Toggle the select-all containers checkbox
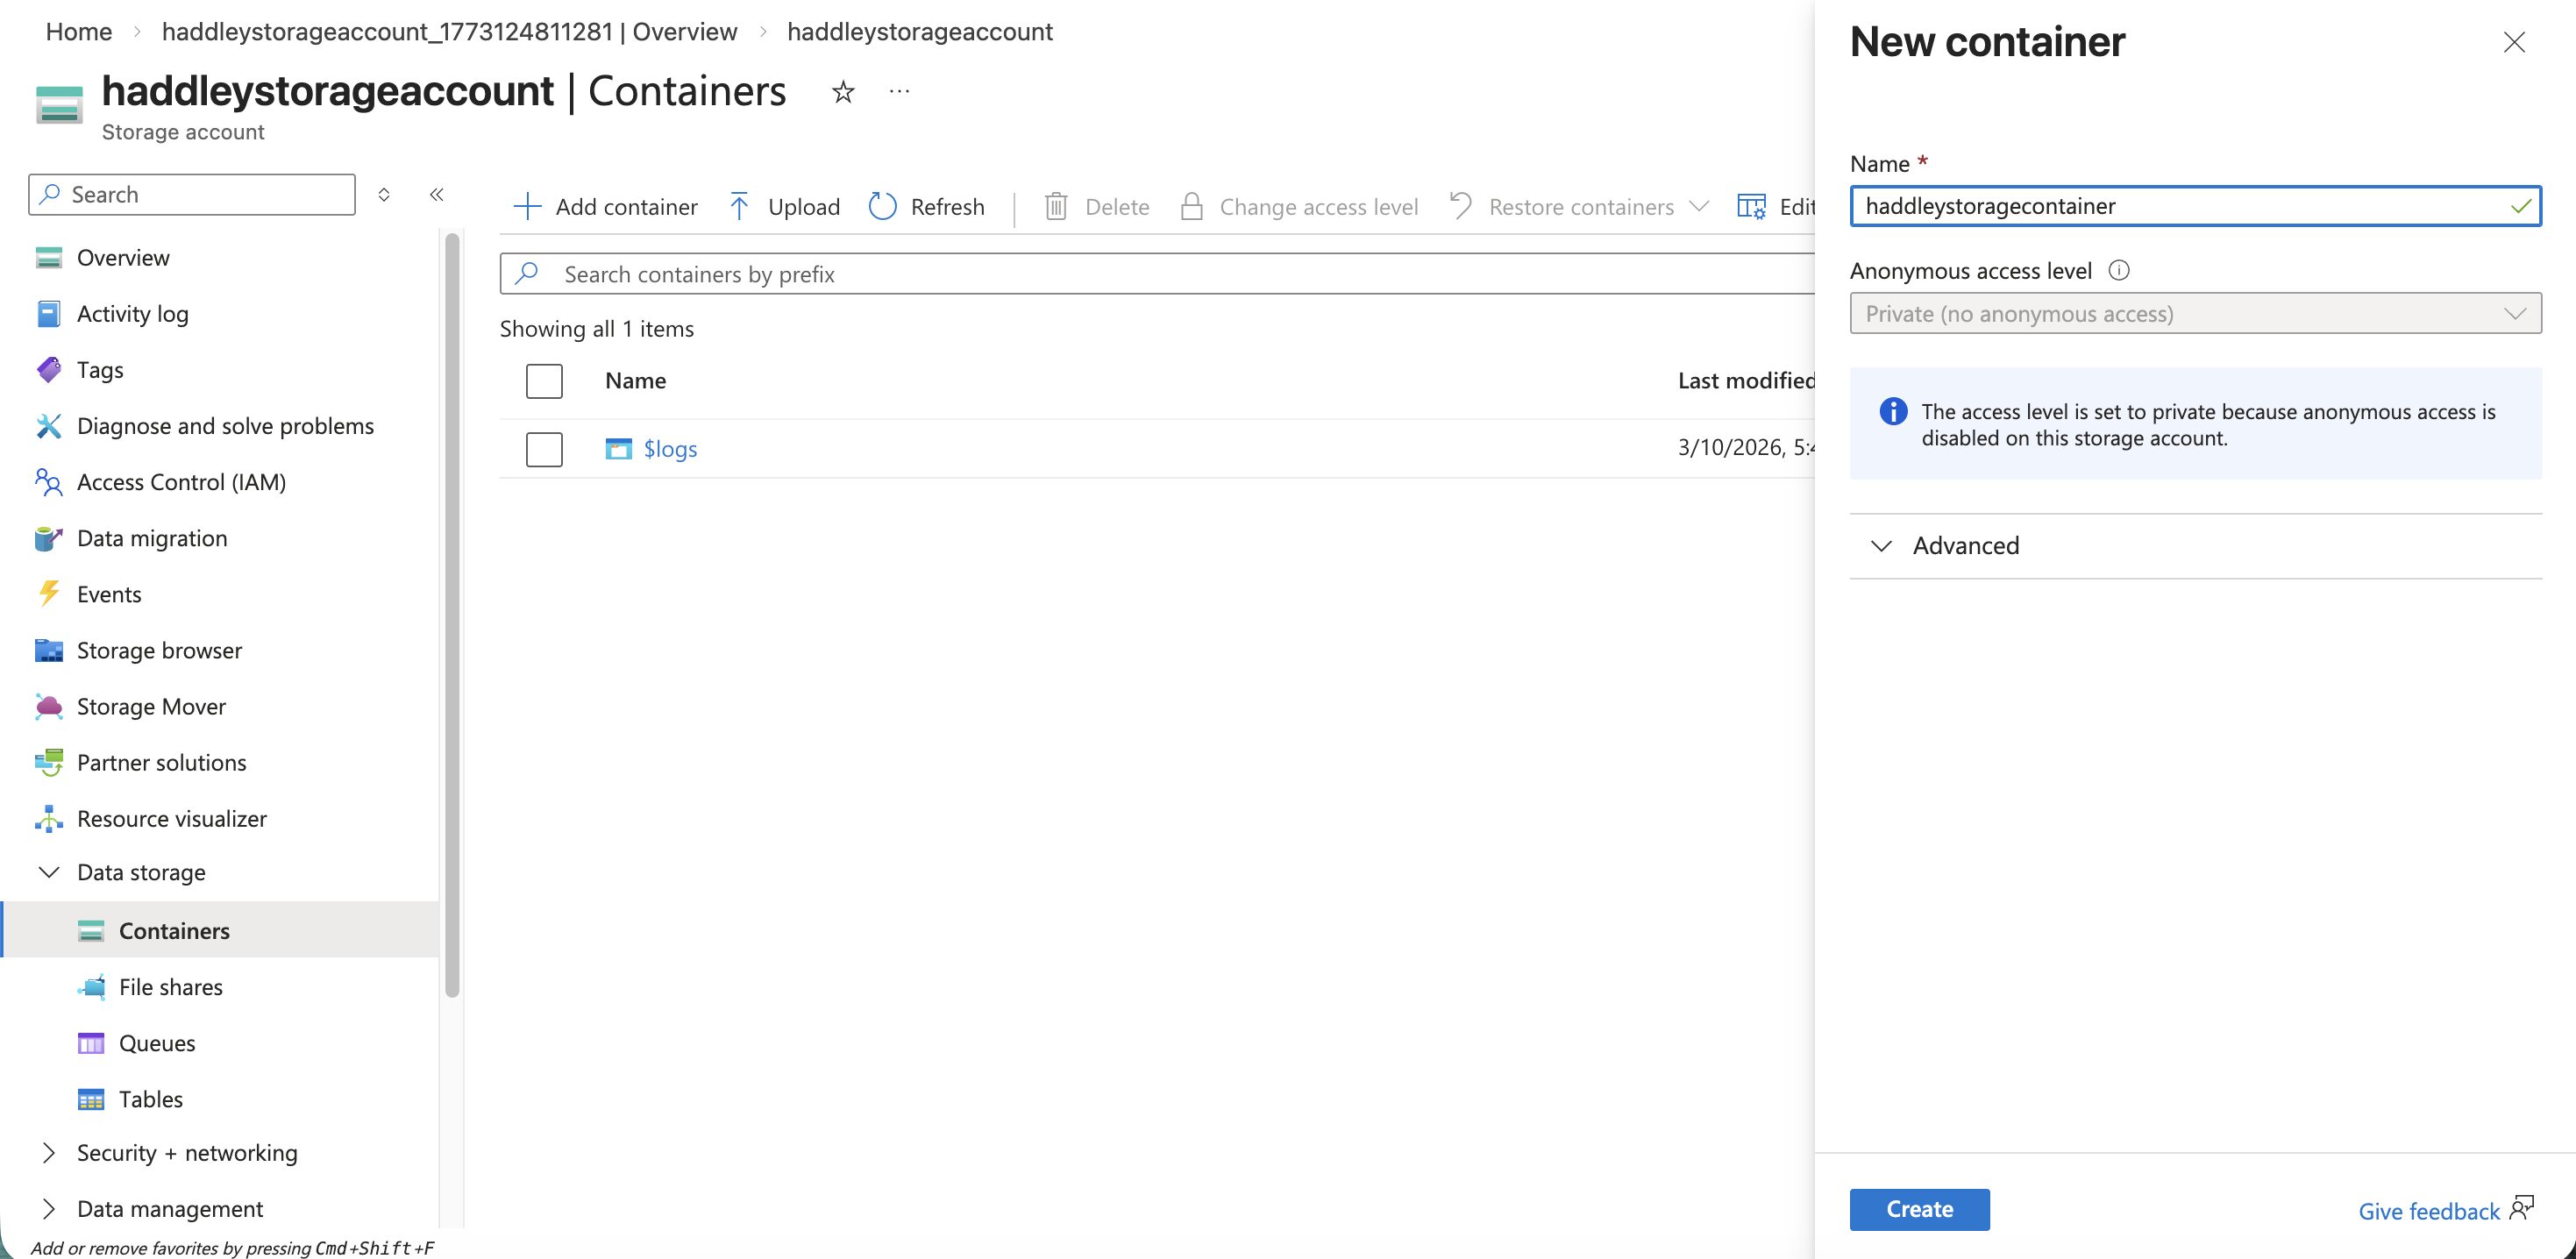This screenshot has width=2576, height=1259. pyautogui.click(x=544, y=381)
